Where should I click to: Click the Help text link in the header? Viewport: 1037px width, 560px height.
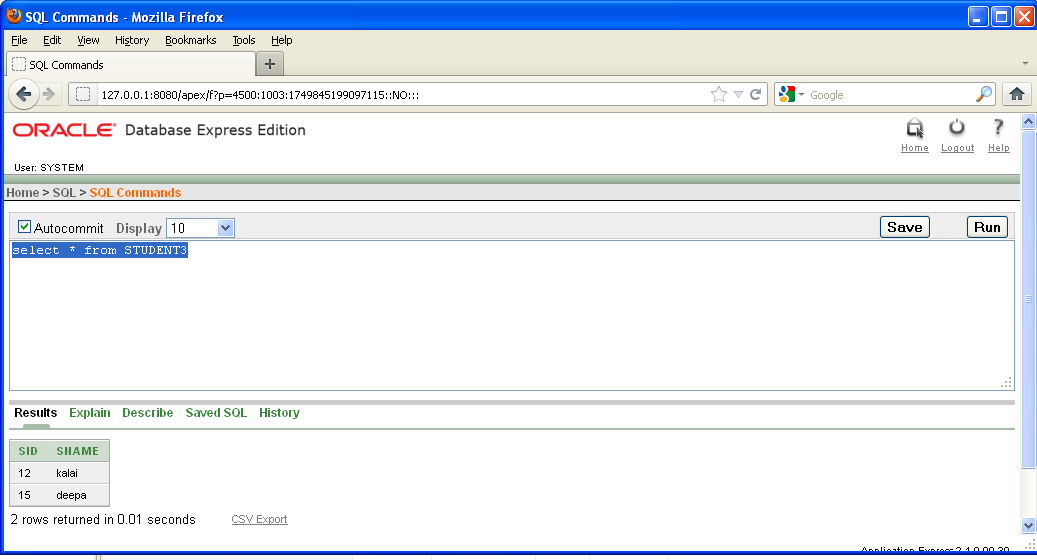[999, 147]
